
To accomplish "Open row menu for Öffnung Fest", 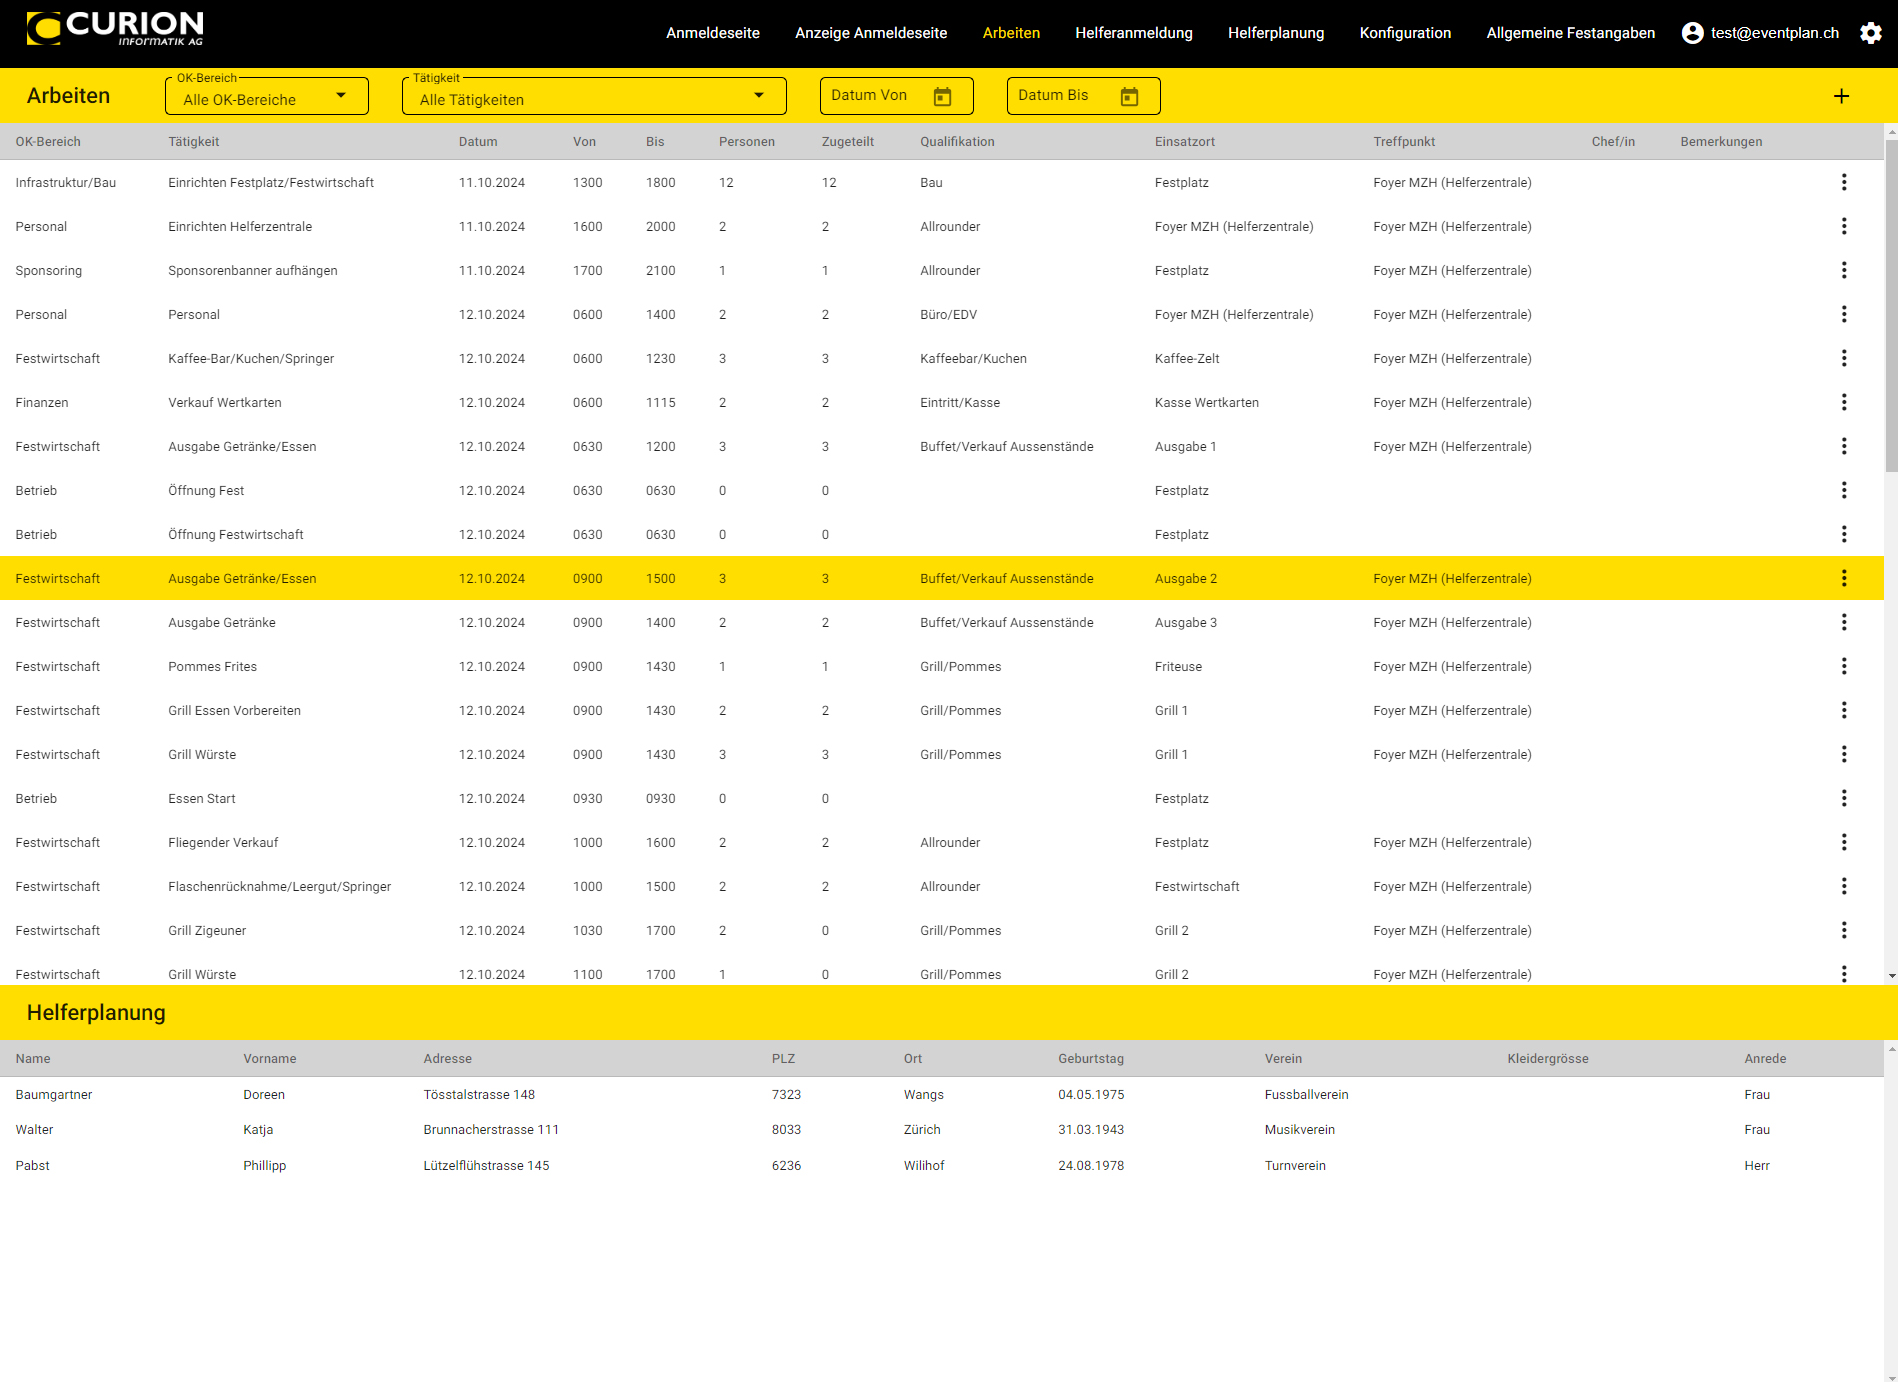I will pos(1844,490).
